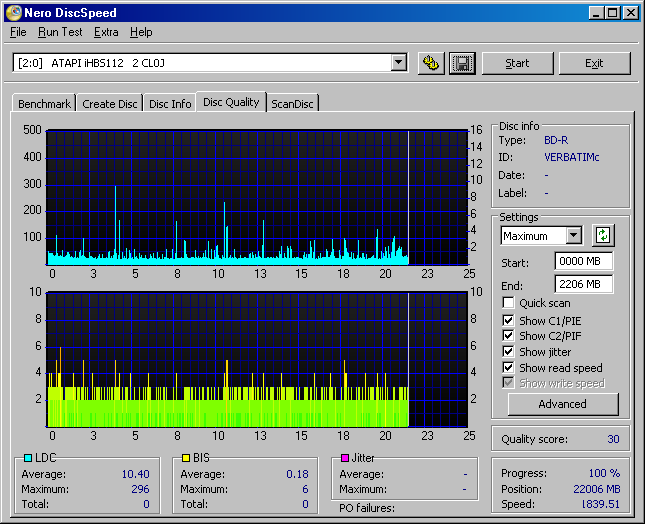Switch to the ScanDisc tab
Viewport: 645px width, 524px height.
point(292,104)
